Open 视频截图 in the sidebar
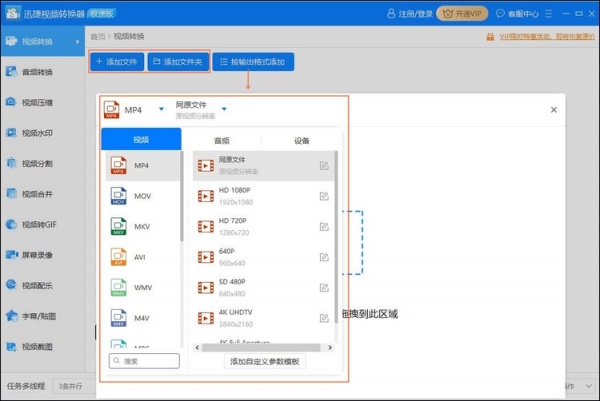 click(x=42, y=347)
